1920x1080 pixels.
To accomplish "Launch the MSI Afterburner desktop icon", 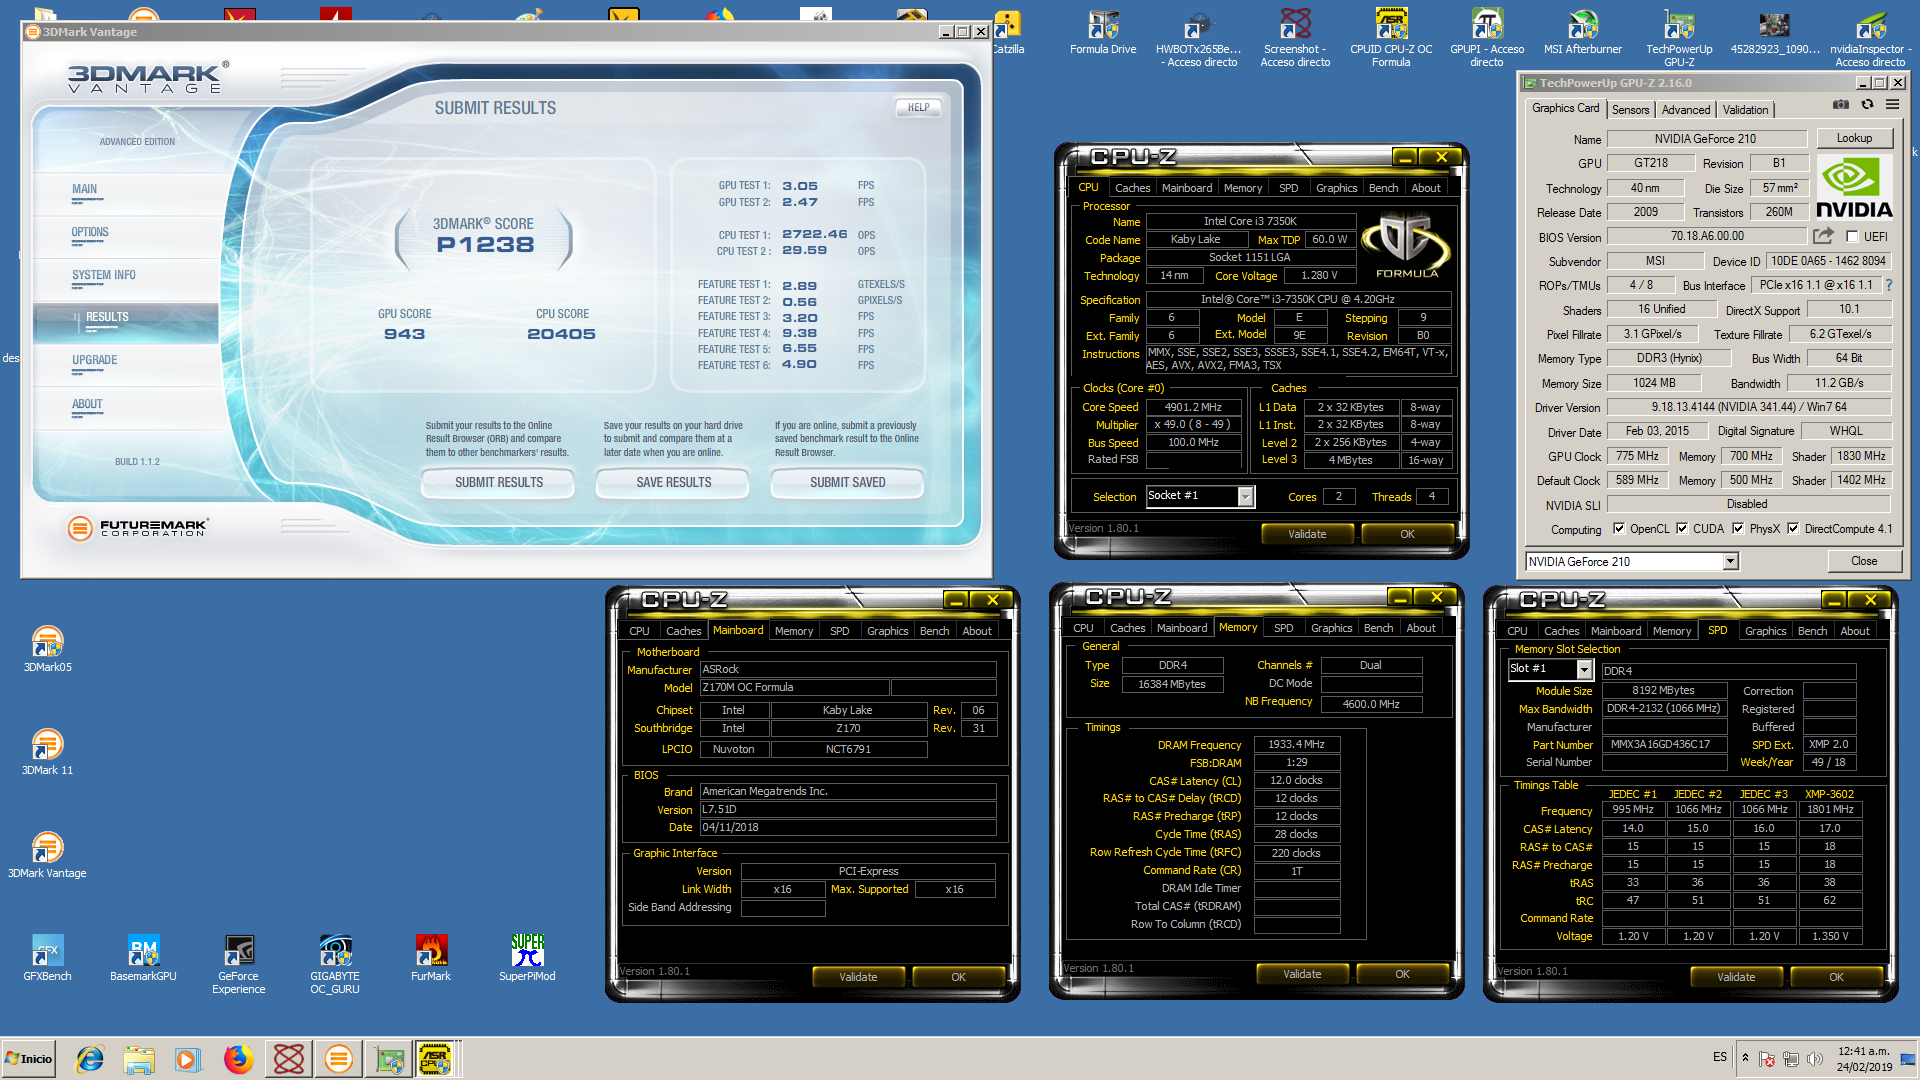I will 1583,32.
